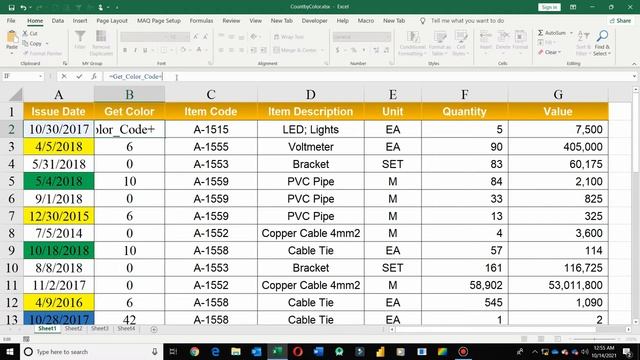Toggle Underline formatting
Screen dimensions: 640x360
[x=145, y=50]
